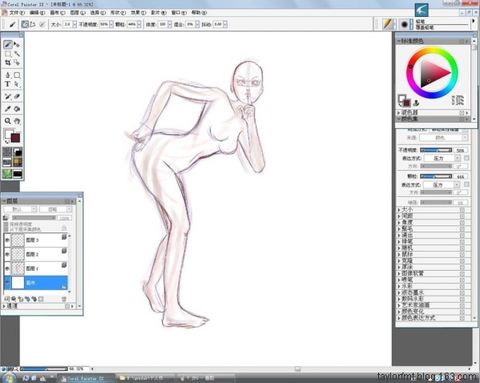The height and width of the screenshot is (383, 480).
Task: Adjust the 不透明度 slider in brush controls
Action: [x=436, y=150]
